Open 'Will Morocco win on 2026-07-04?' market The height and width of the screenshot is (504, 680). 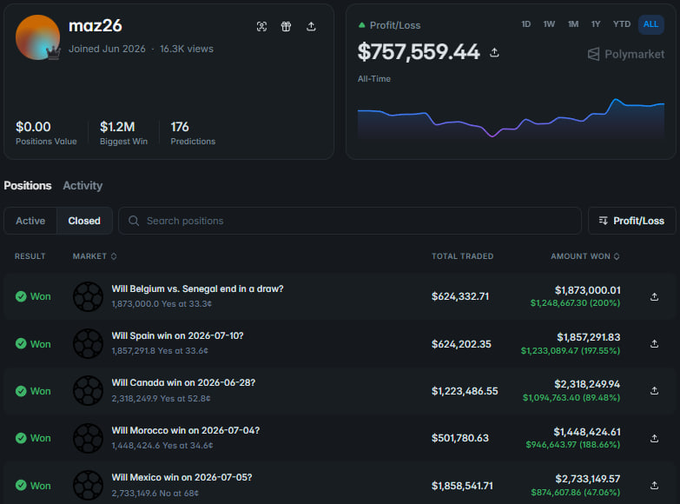tap(186, 430)
